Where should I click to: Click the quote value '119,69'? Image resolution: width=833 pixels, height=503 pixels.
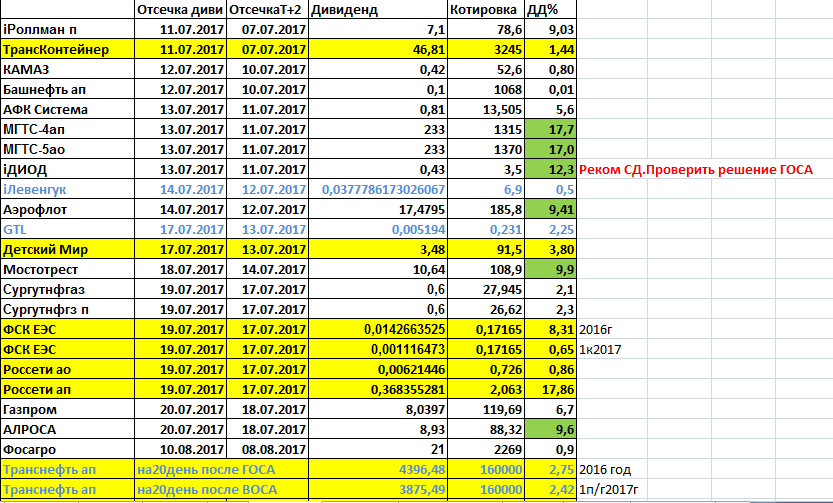[x=486, y=410]
